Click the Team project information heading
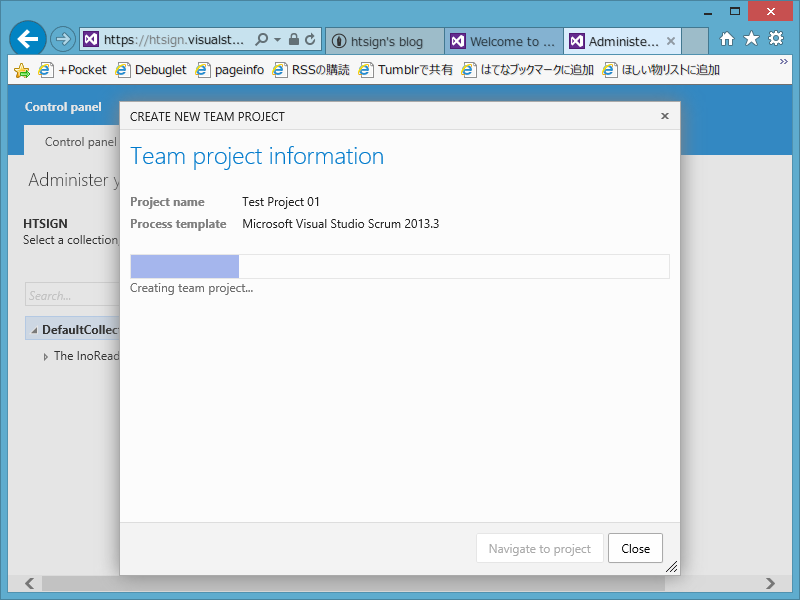This screenshot has height=600, width=800. (x=257, y=156)
